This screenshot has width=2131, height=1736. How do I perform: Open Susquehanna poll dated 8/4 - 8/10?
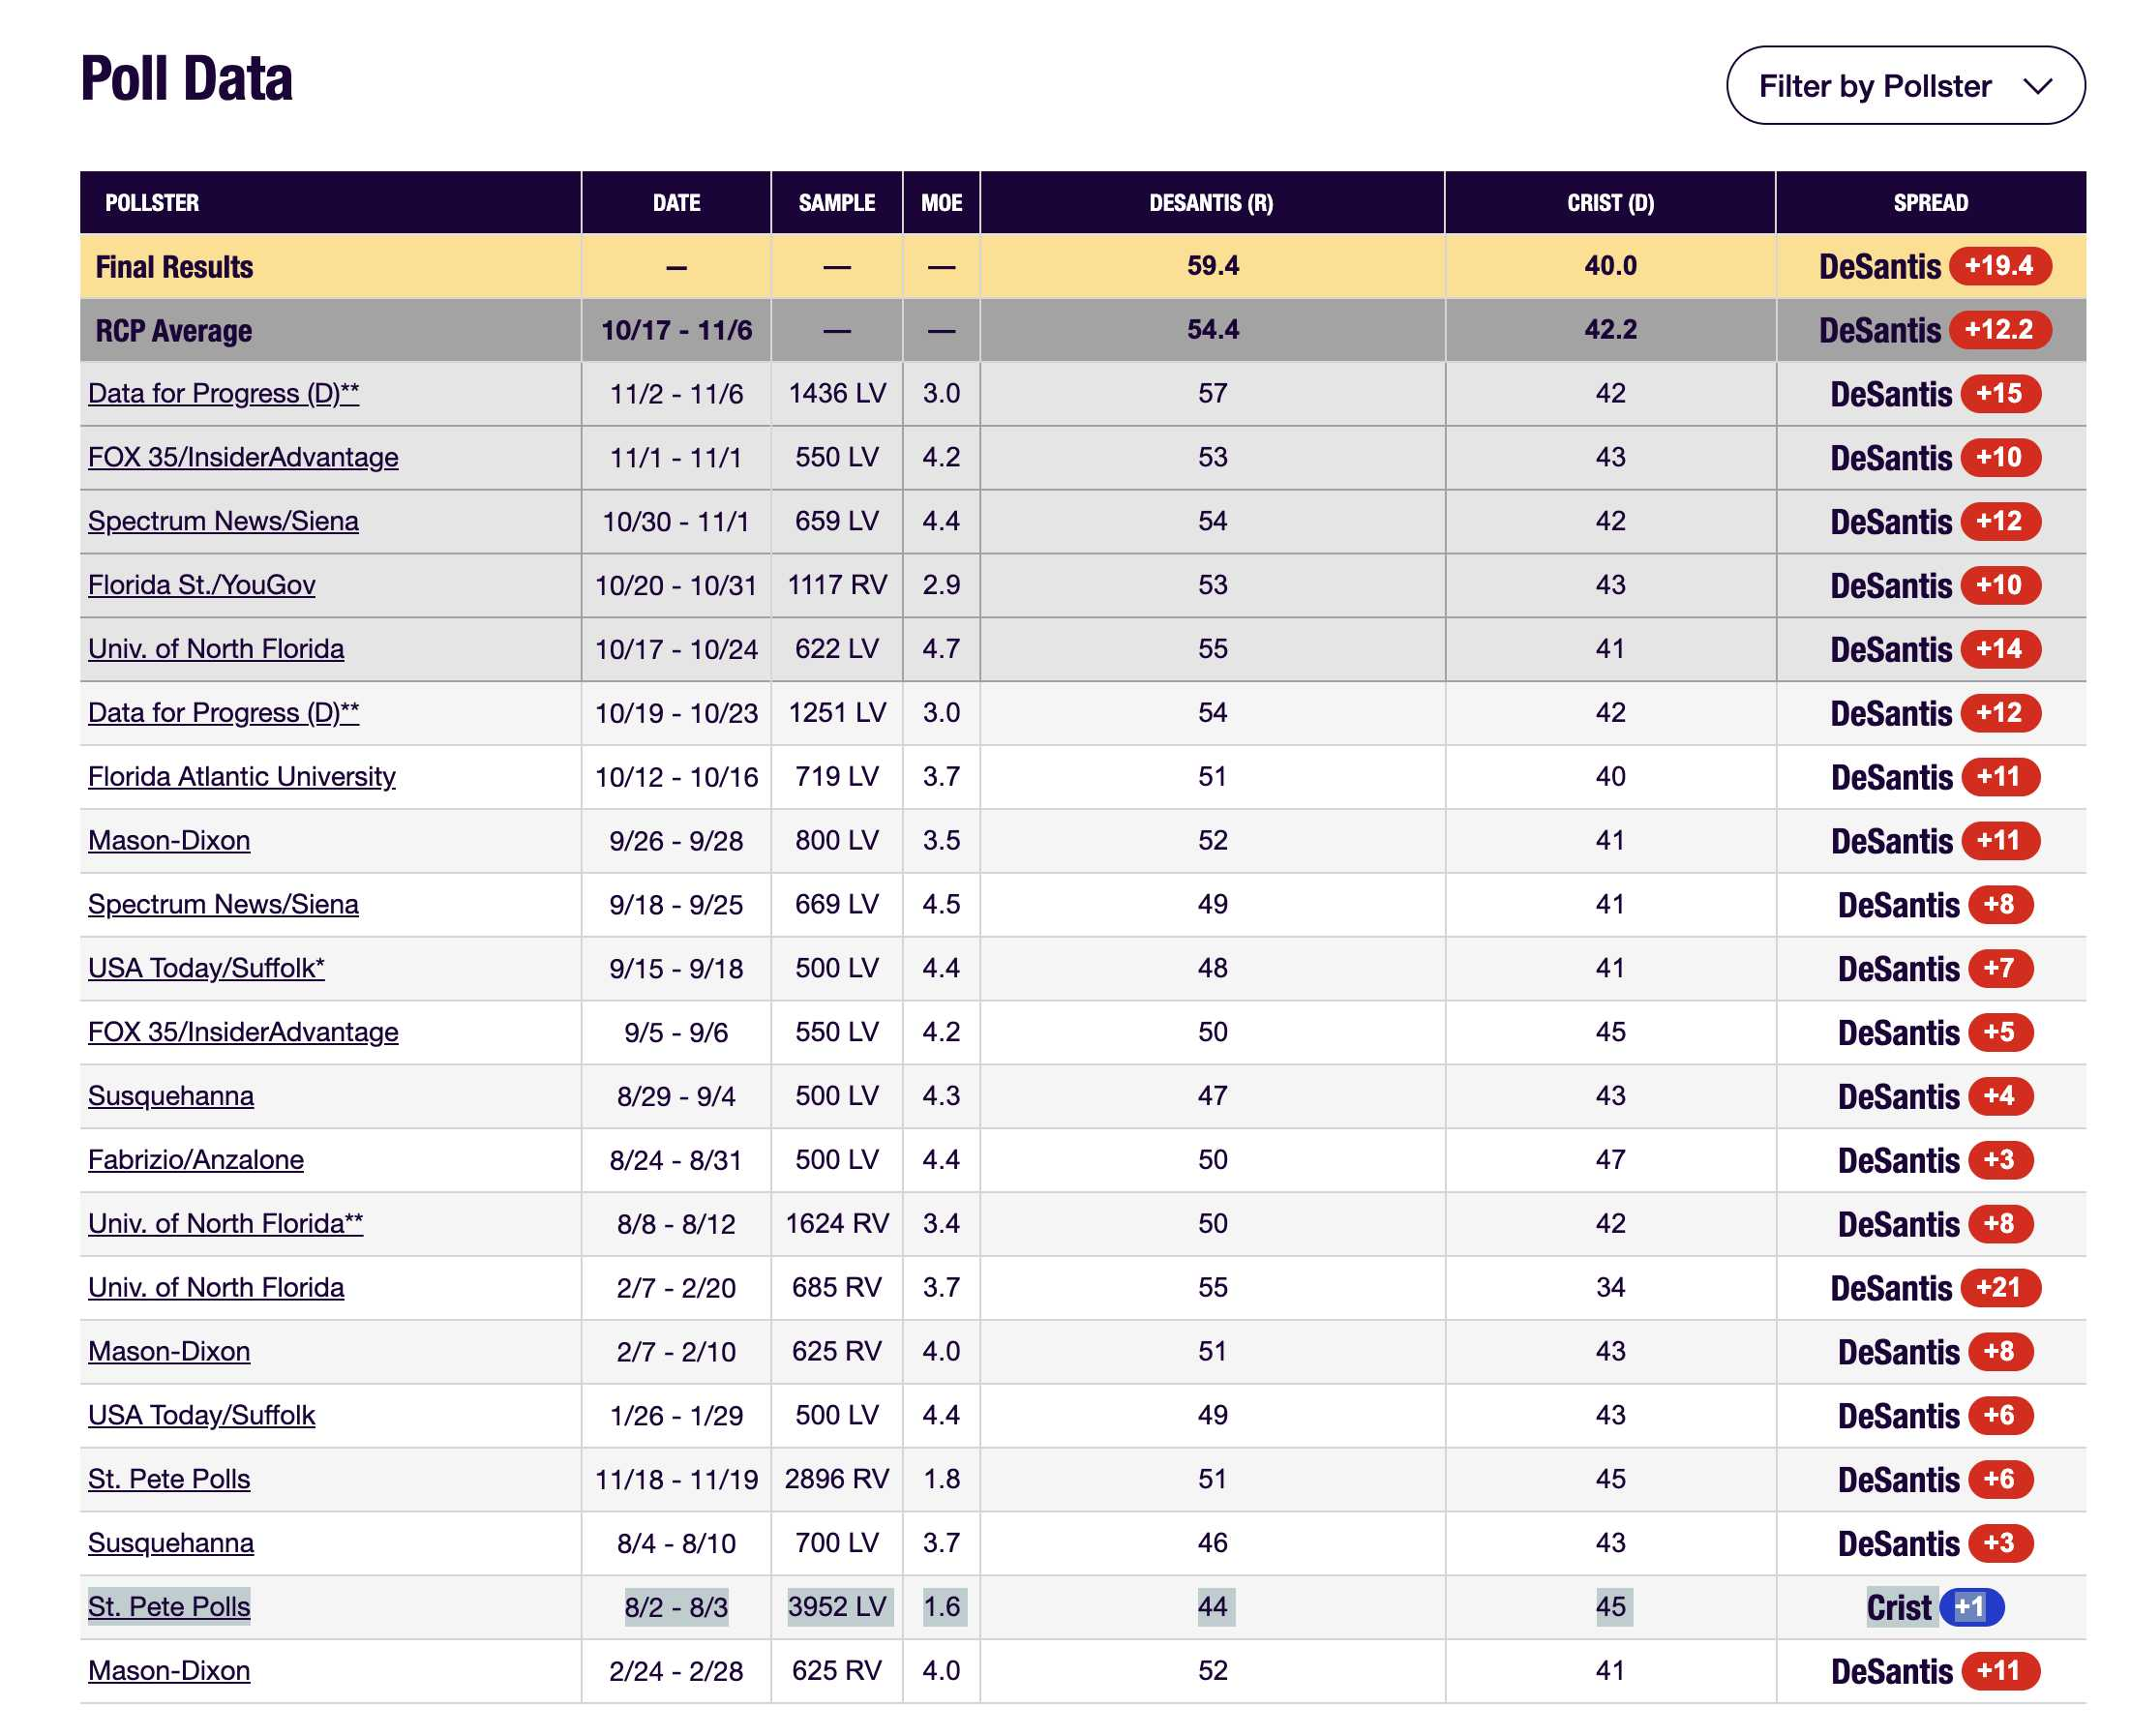click(x=171, y=1544)
